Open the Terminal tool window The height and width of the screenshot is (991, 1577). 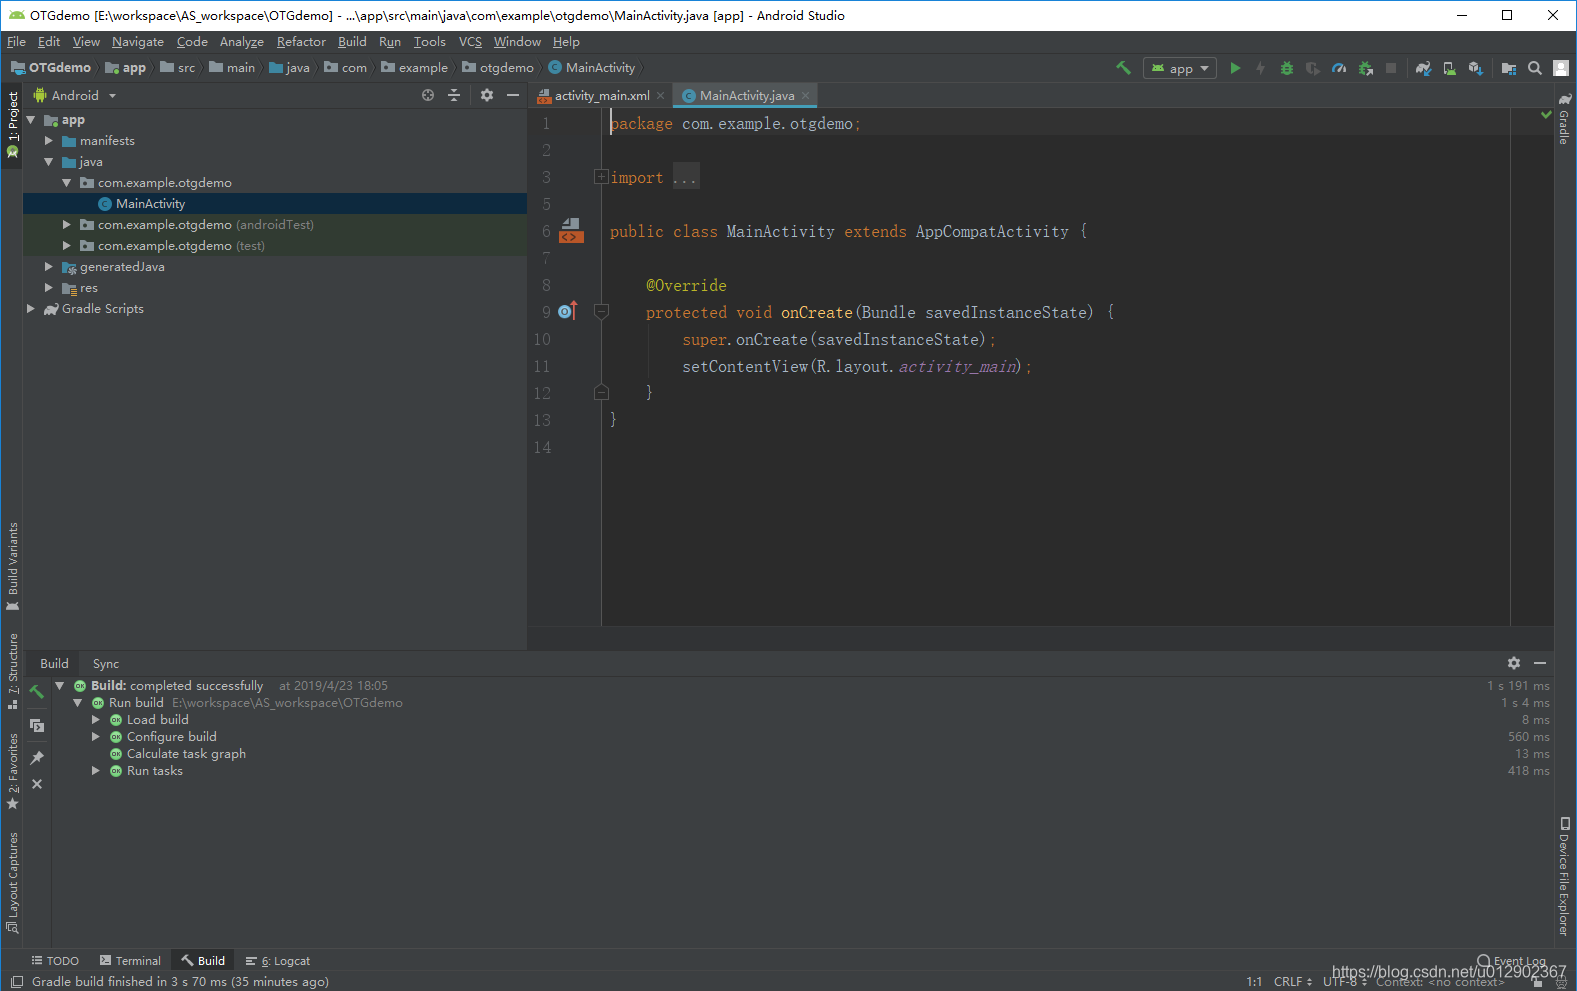tap(130, 961)
